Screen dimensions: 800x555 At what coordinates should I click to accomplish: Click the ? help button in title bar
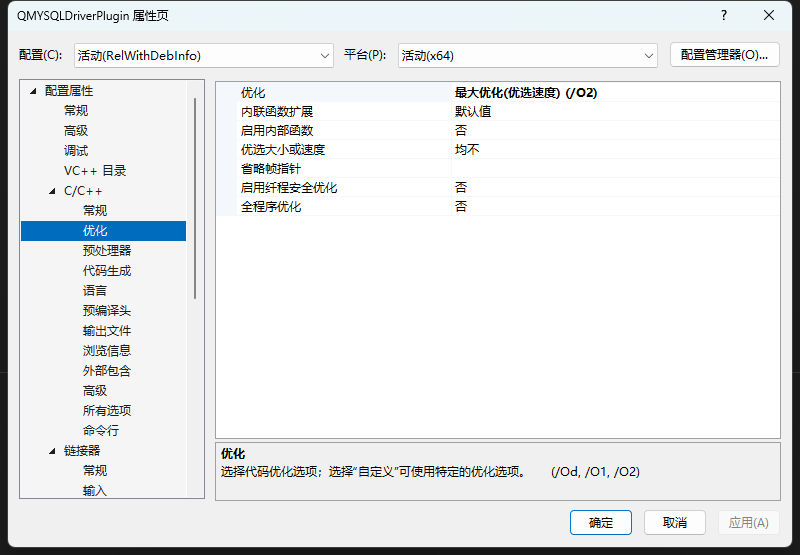point(723,15)
